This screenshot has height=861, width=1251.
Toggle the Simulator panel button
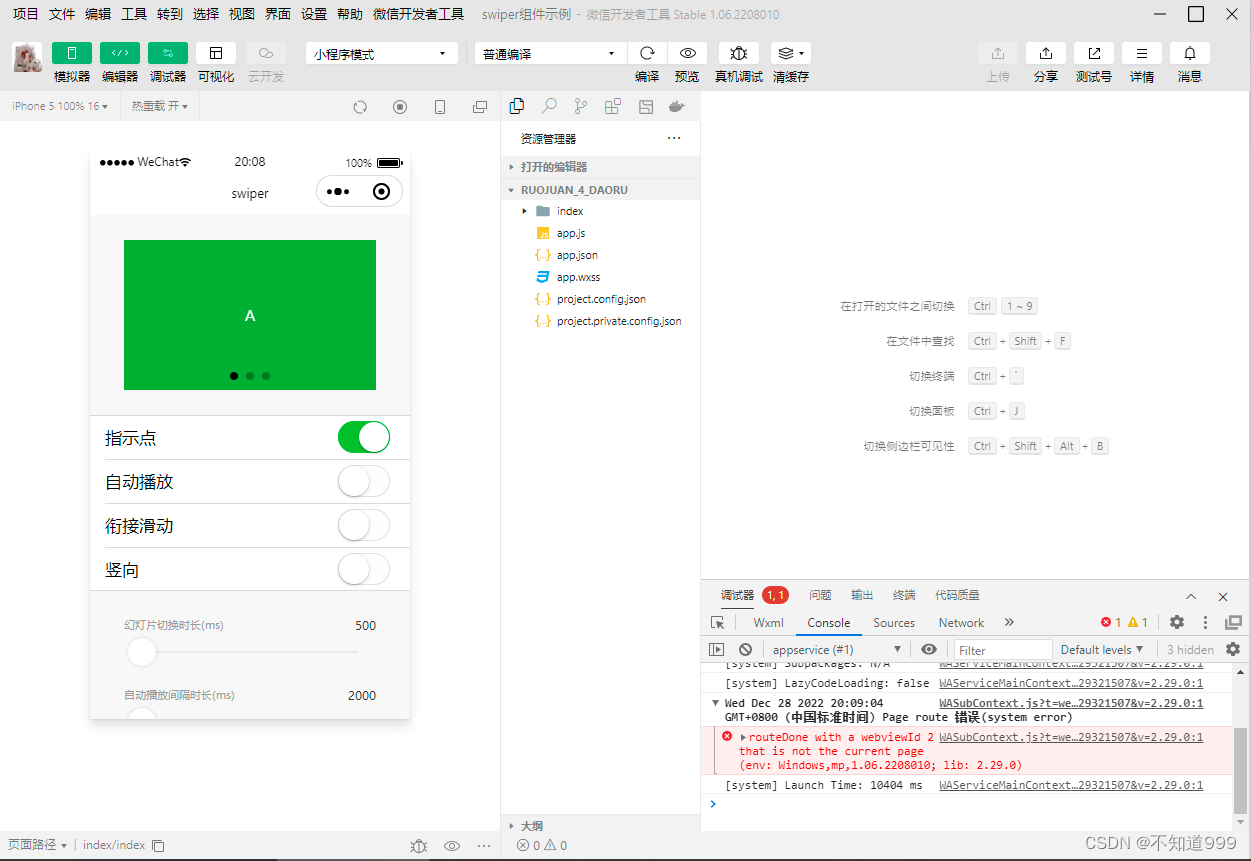pos(72,53)
